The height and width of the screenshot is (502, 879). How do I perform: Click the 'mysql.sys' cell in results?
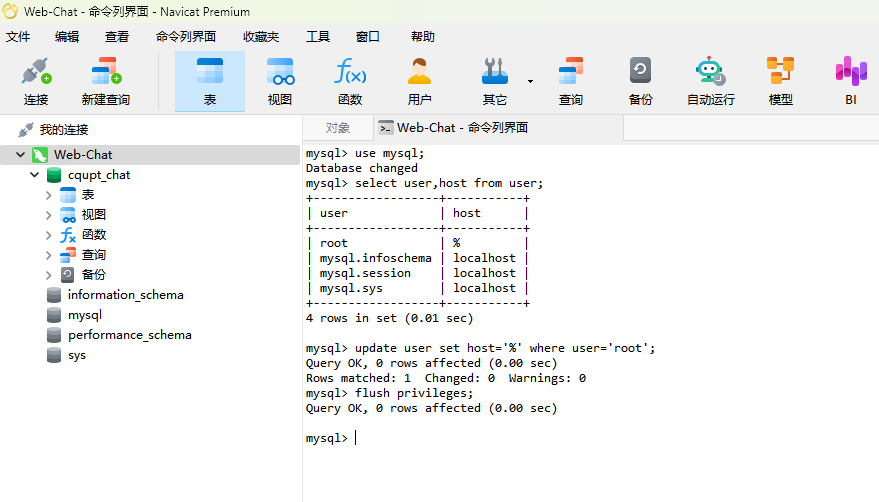click(351, 288)
